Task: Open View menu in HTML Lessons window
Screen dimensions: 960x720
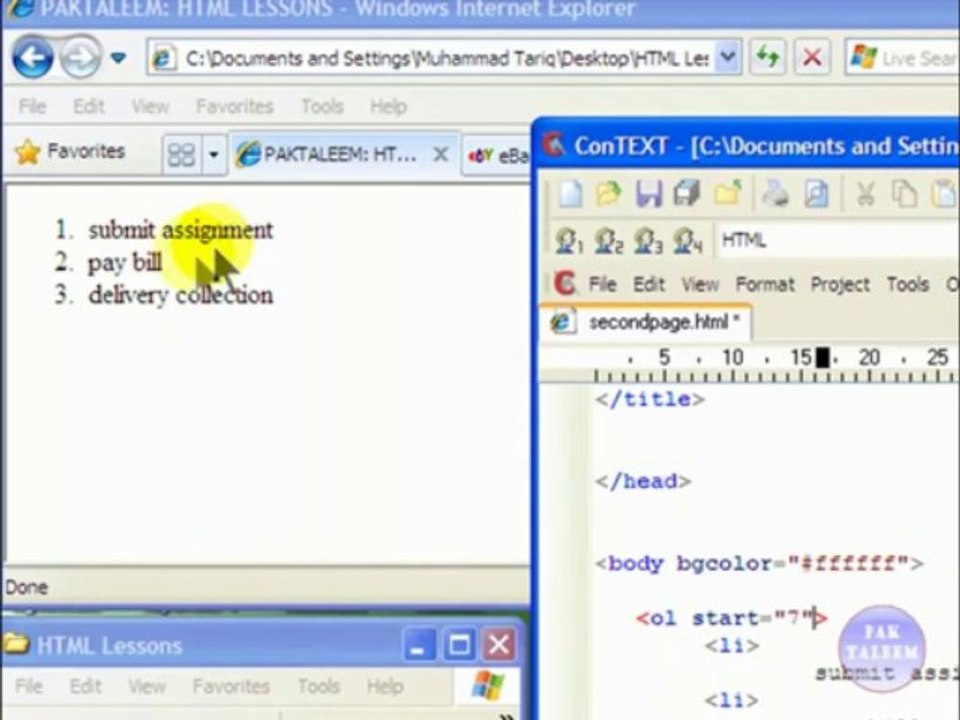Action: 147,686
